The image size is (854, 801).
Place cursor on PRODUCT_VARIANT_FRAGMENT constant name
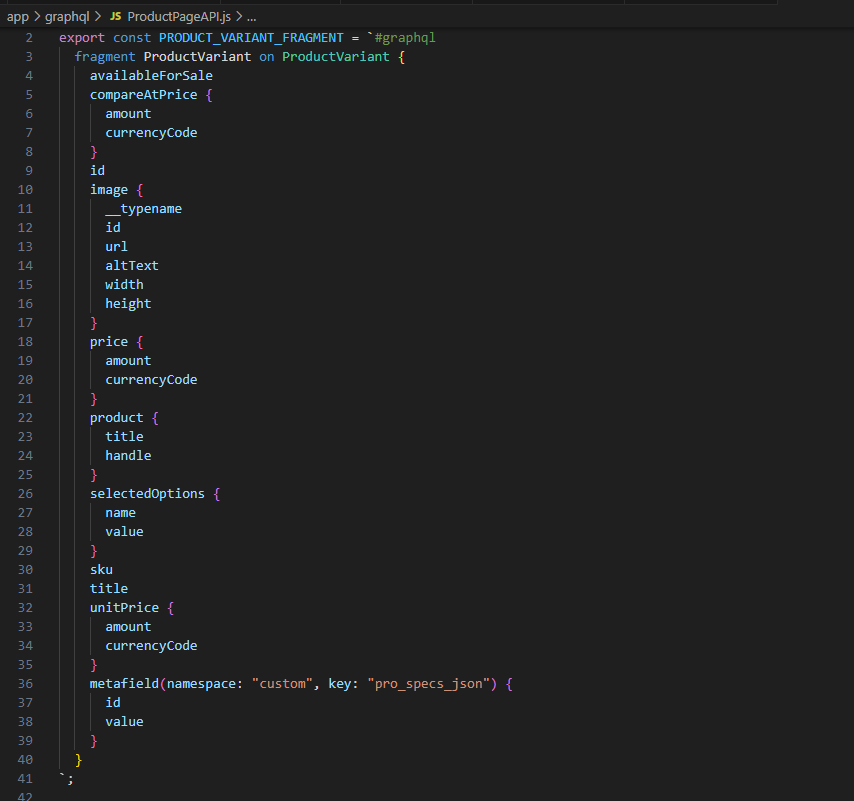click(x=251, y=38)
